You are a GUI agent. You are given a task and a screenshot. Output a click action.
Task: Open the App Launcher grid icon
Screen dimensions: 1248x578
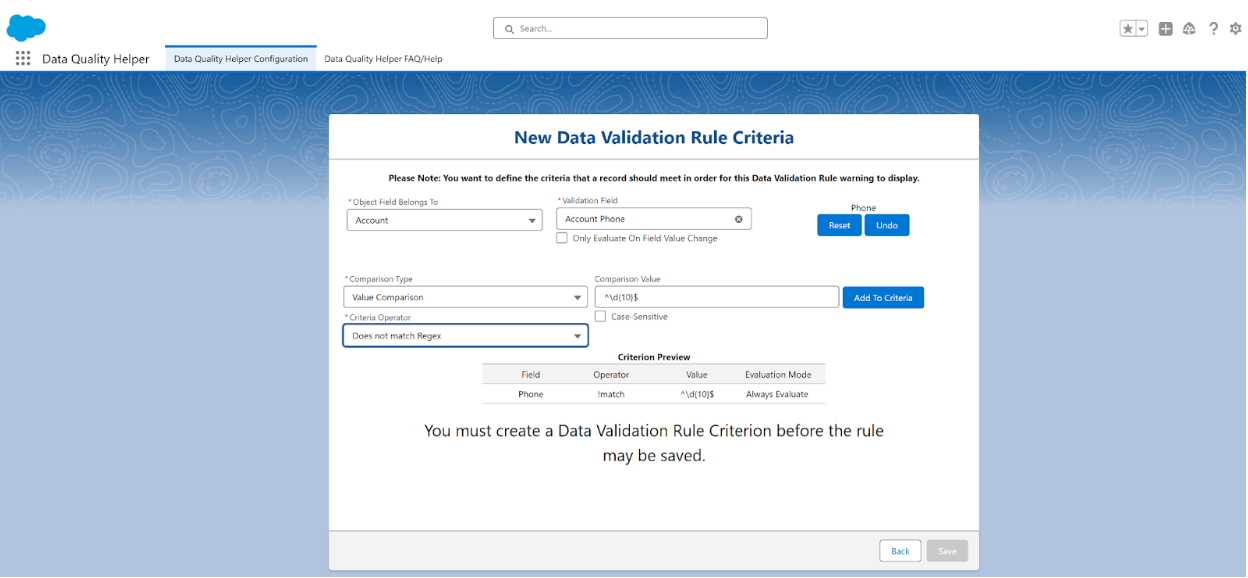pyautogui.click(x=23, y=59)
